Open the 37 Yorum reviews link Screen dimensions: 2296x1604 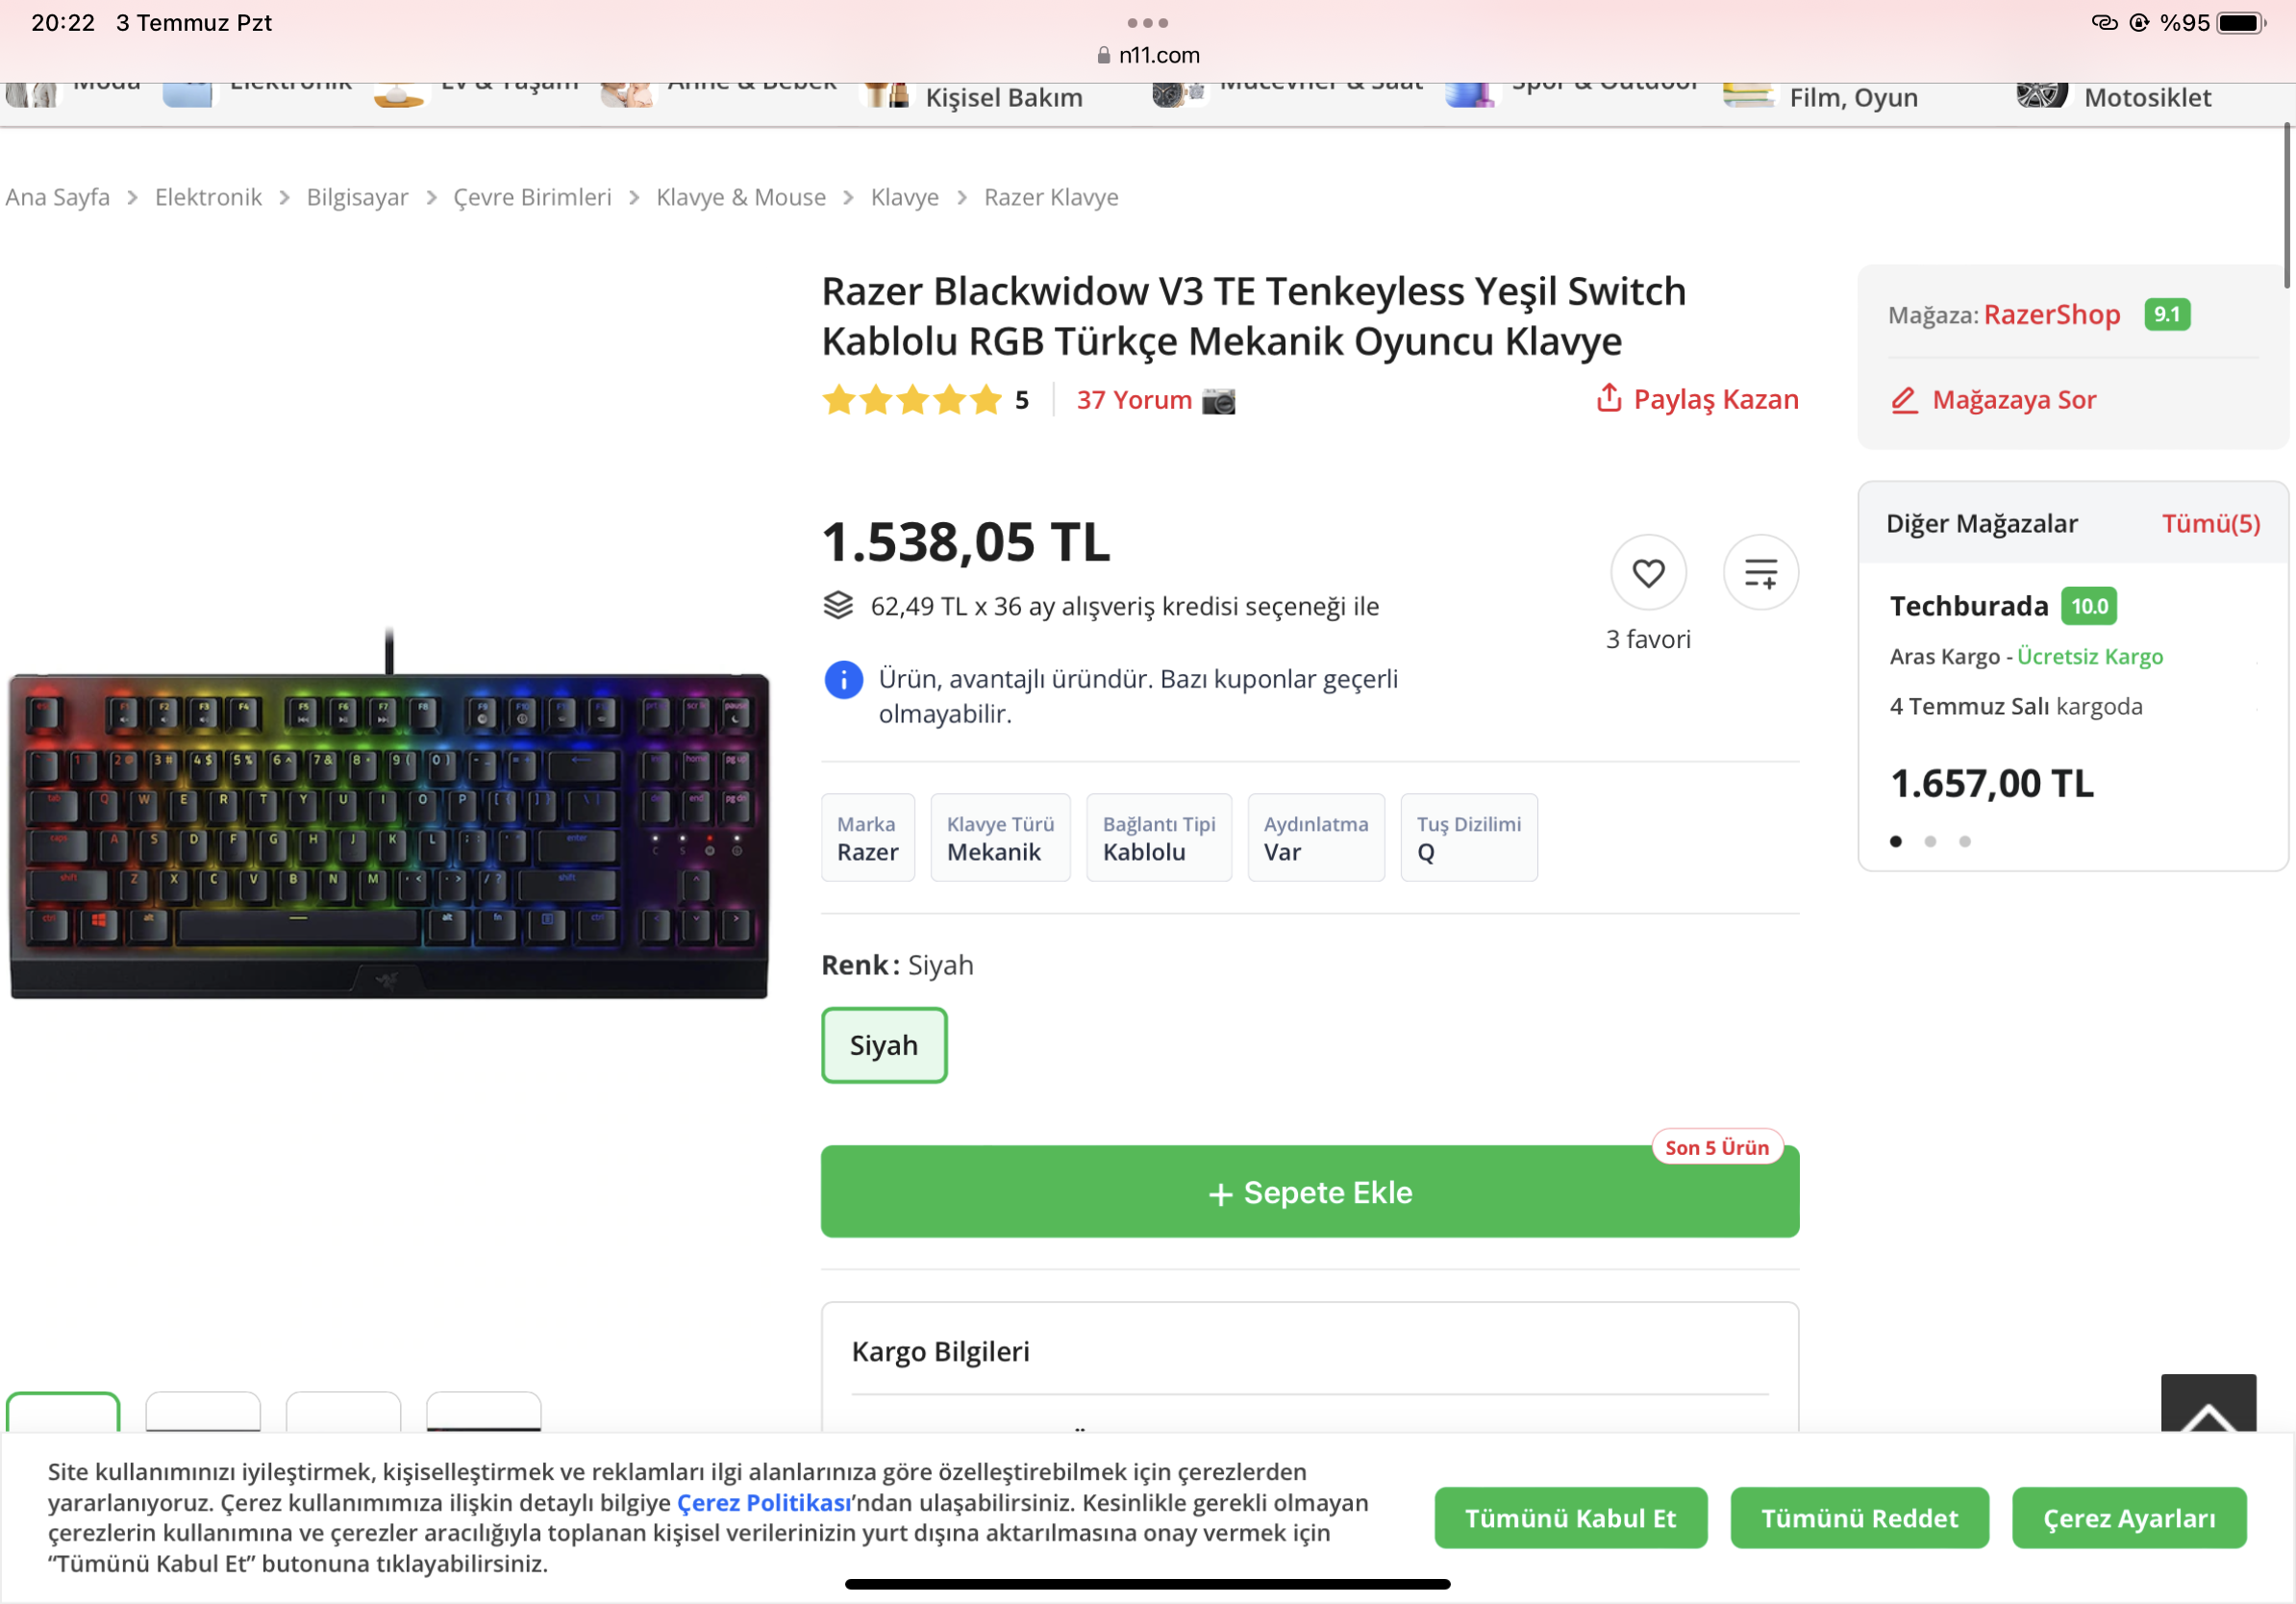click(x=1133, y=400)
